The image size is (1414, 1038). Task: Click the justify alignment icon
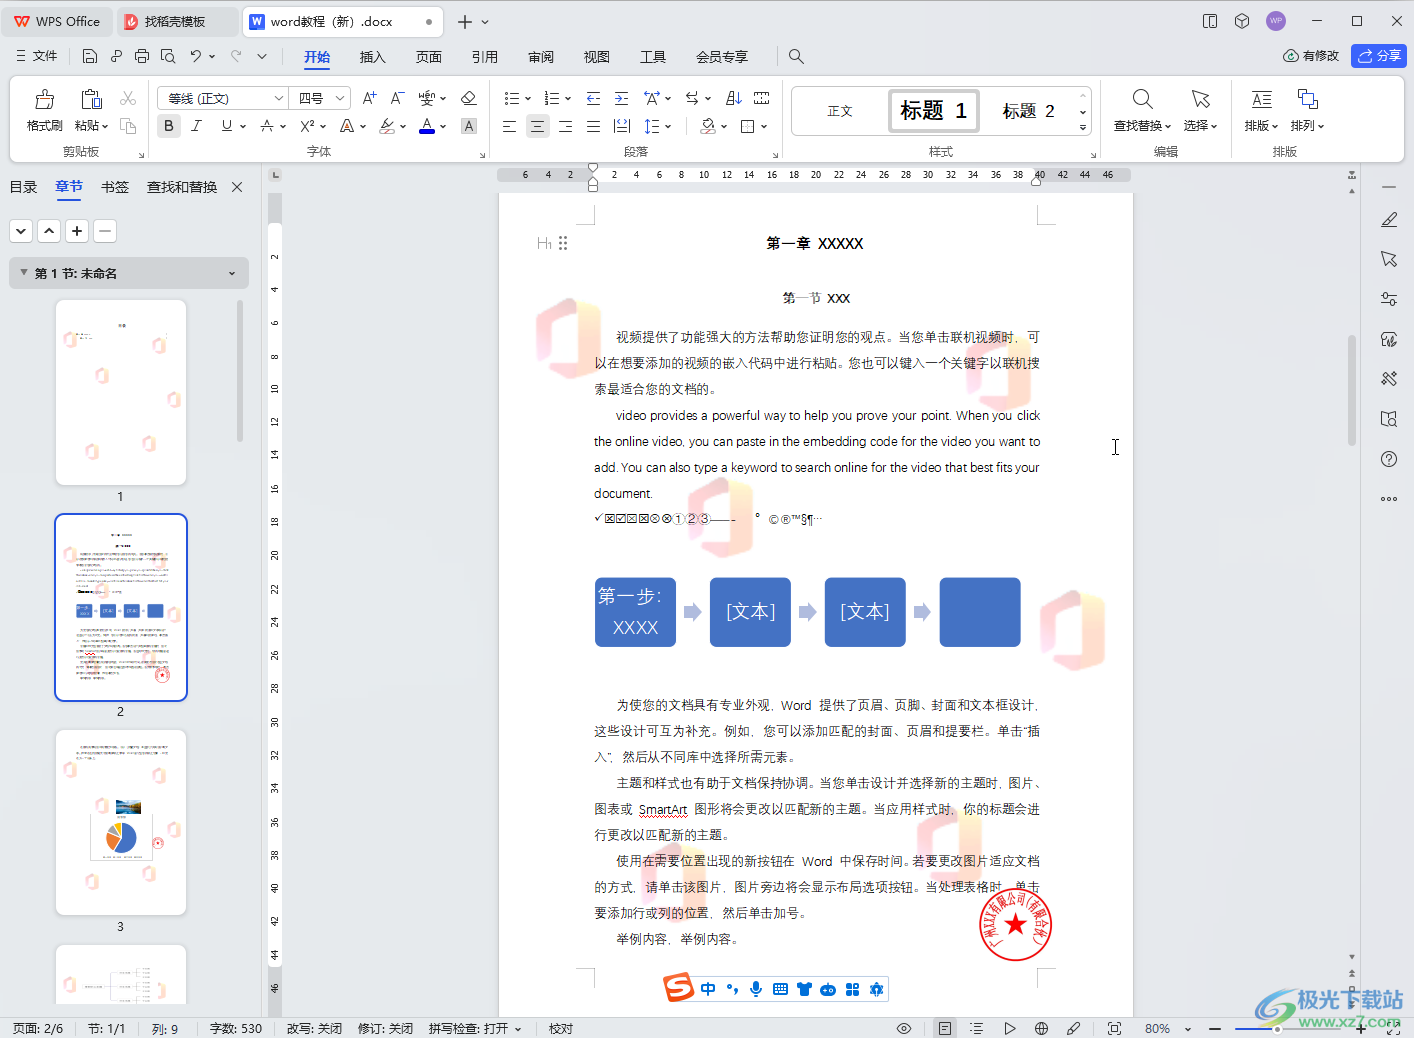(x=593, y=126)
